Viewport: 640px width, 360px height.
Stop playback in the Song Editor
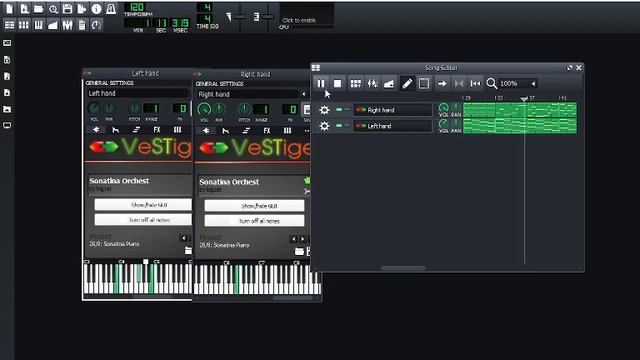pos(338,84)
